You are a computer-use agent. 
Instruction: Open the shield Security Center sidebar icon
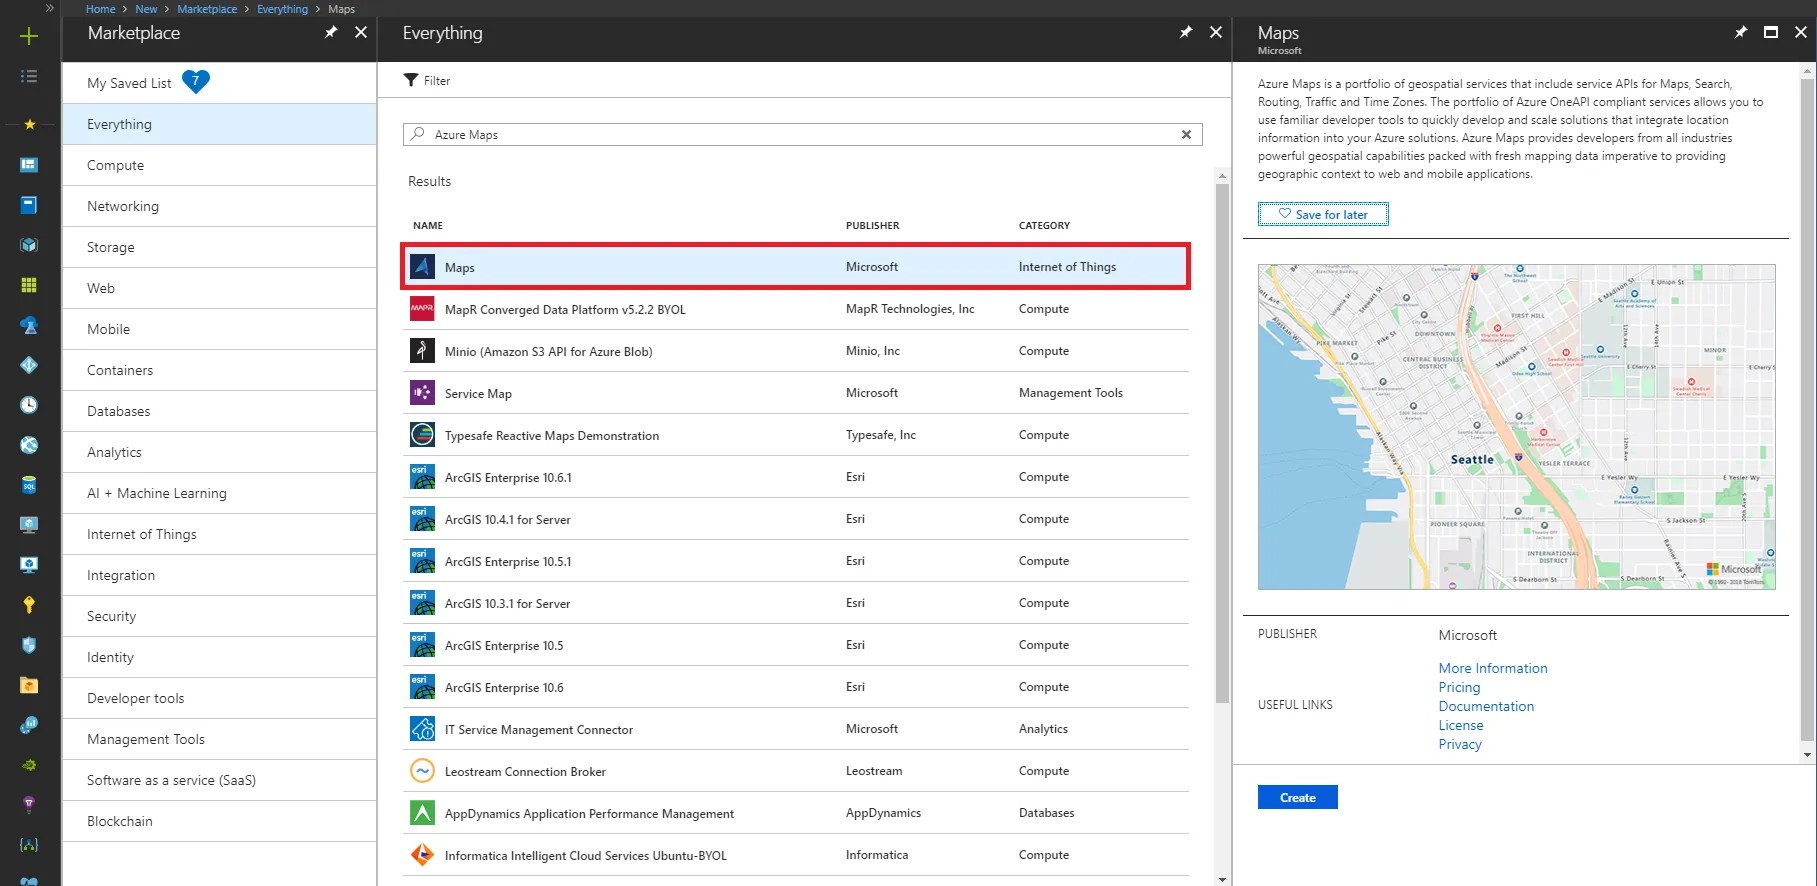tap(29, 645)
